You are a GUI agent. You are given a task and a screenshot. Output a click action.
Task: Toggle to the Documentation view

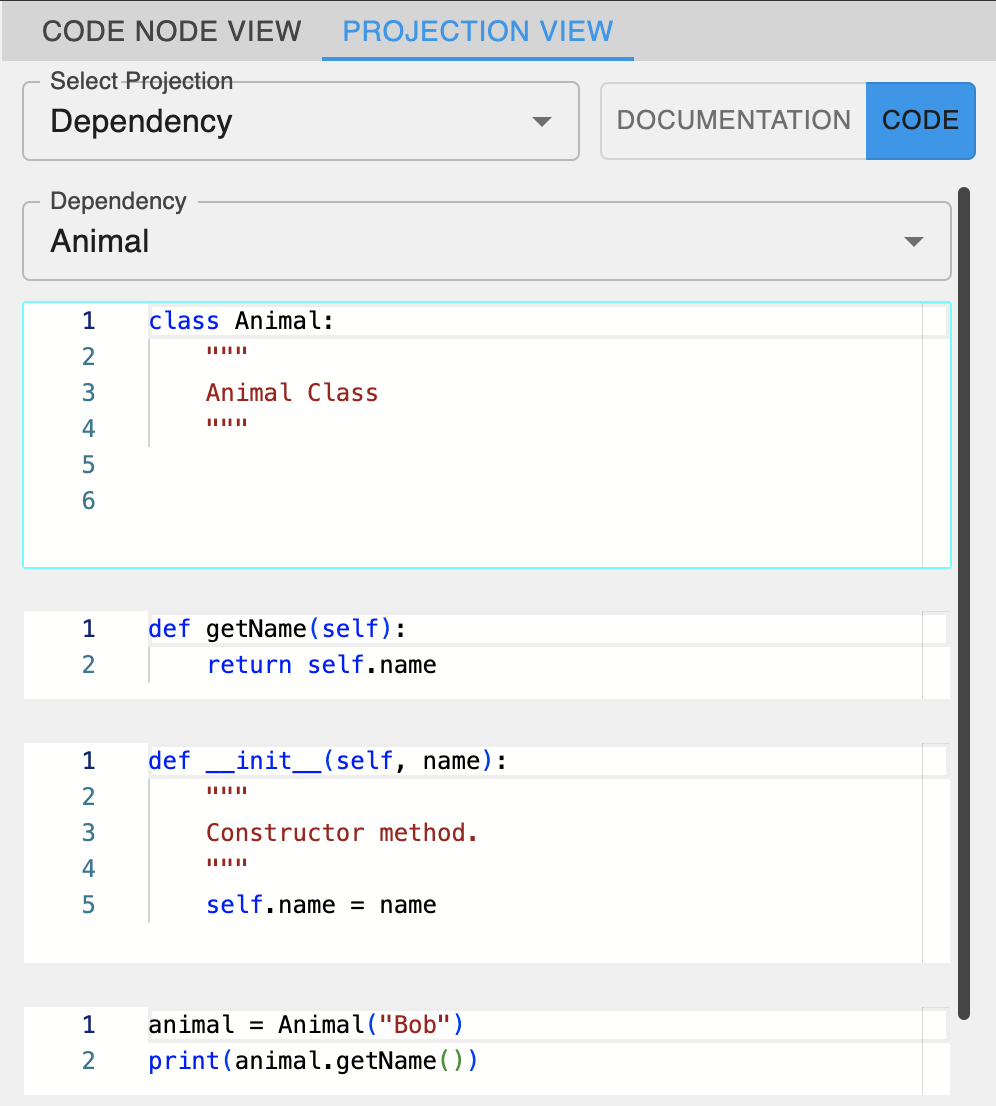tap(733, 121)
